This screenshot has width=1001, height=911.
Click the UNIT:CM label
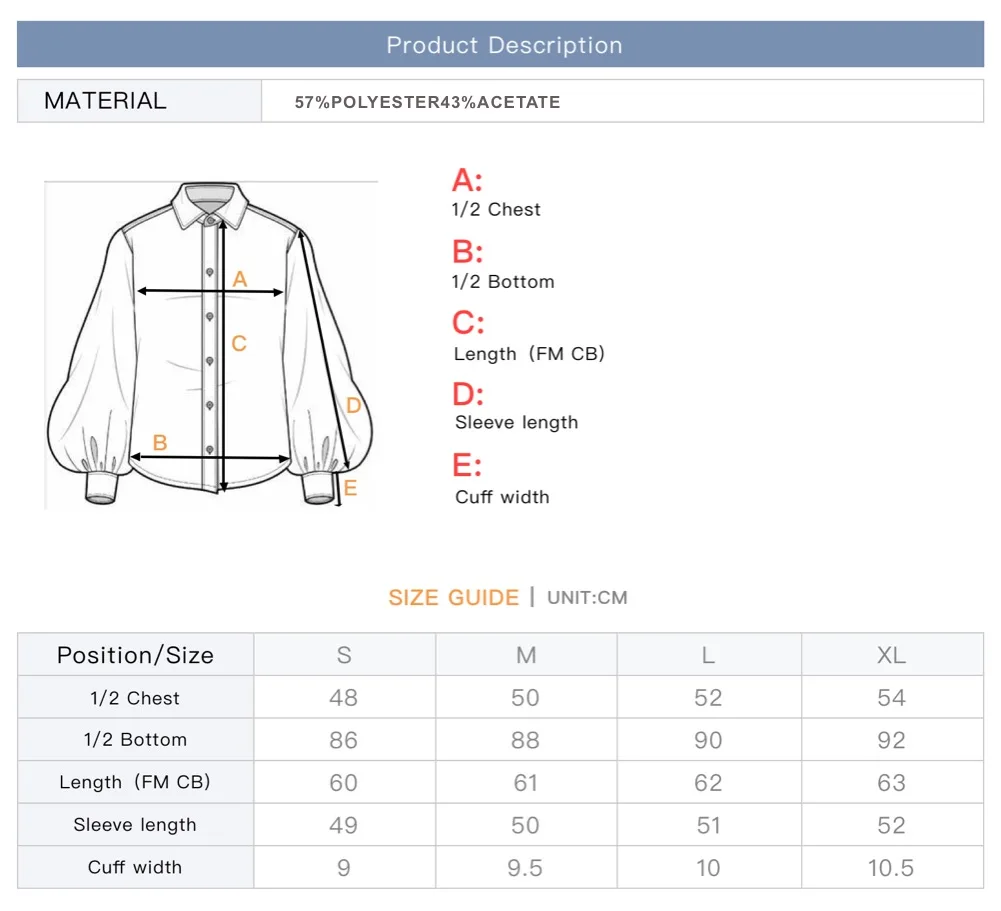tap(587, 598)
